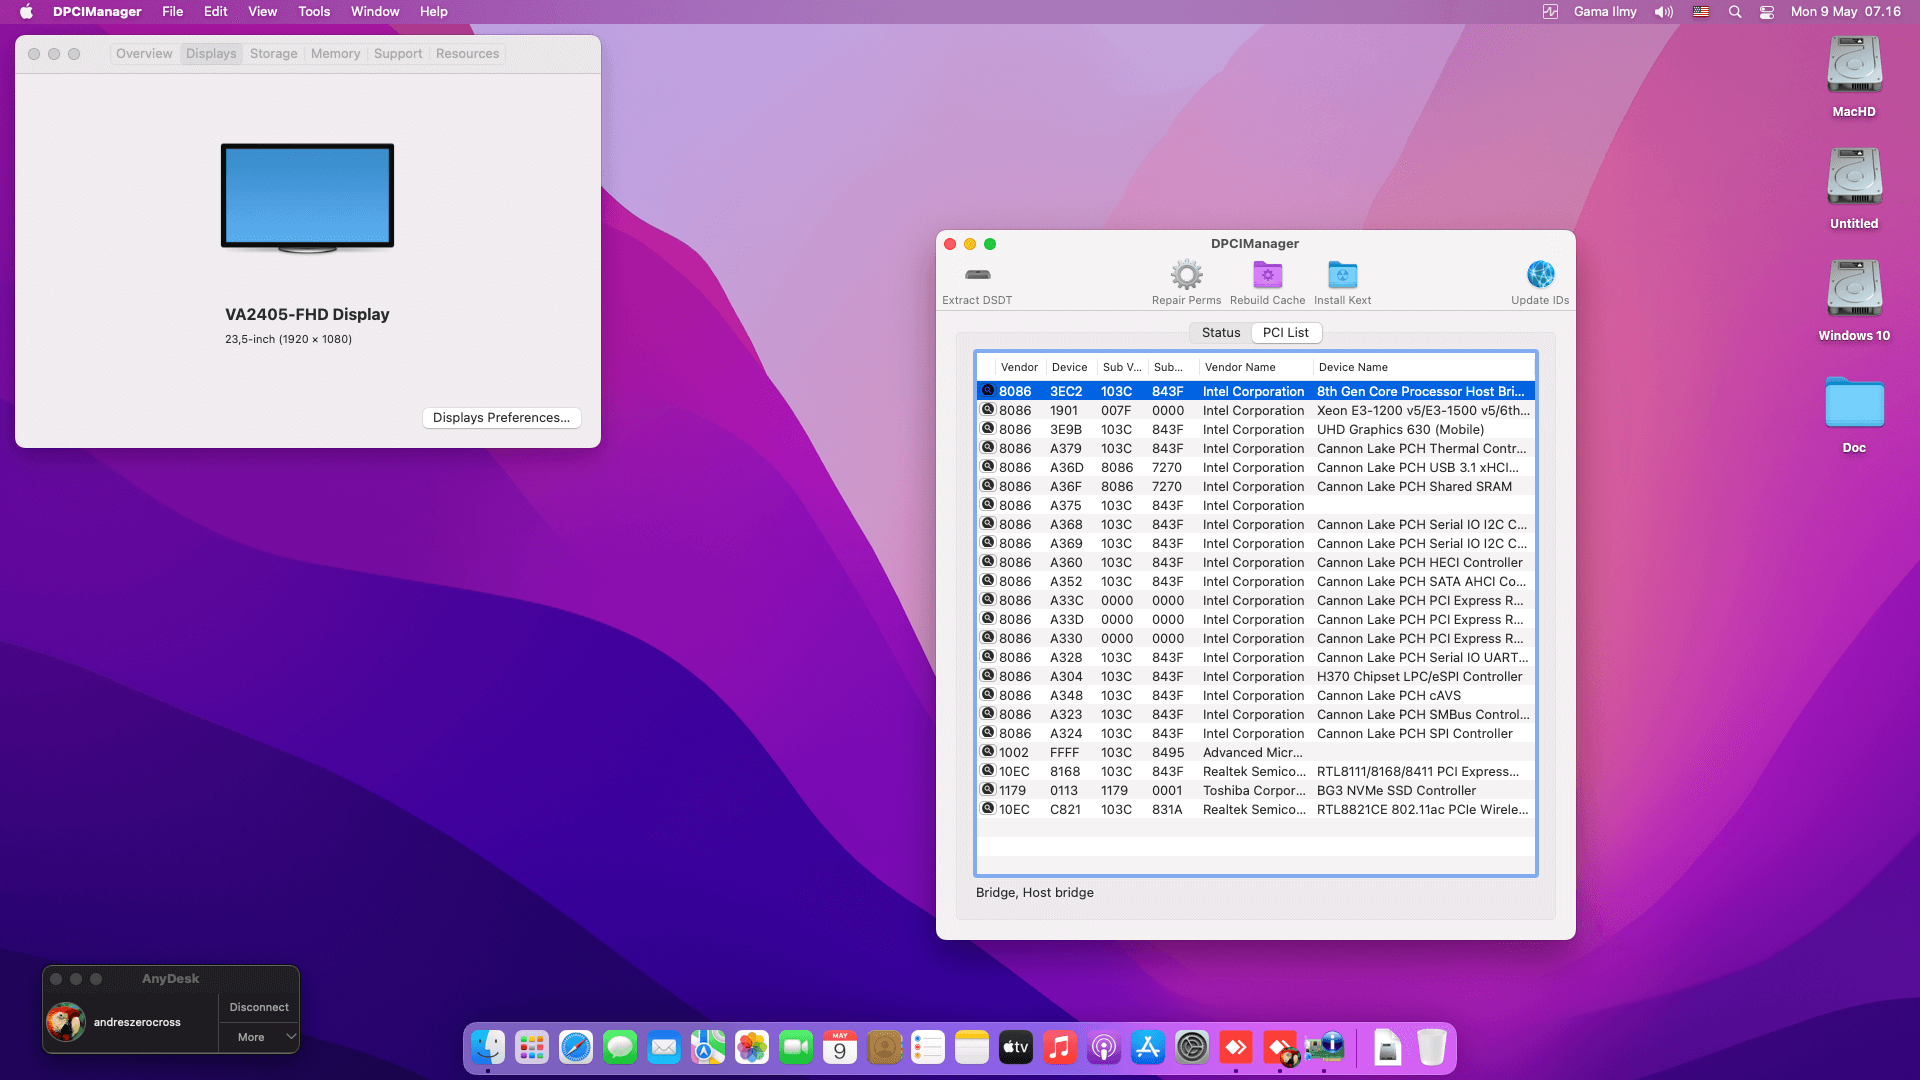Open the US flag input source menu
1920x1080 pixels.
[1701, 12]
